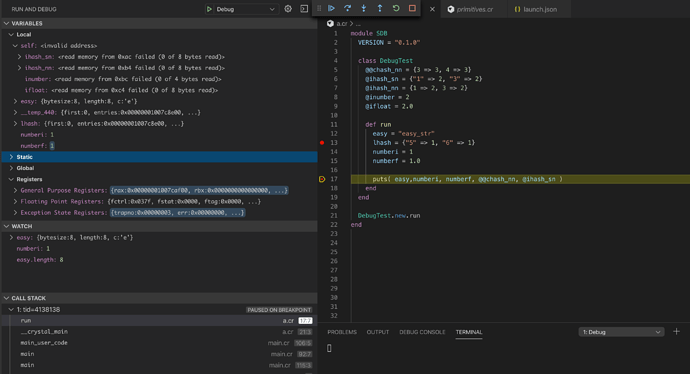Select the ifloat variable row
The image size is (690, 374).
click(x=159, y=90)
